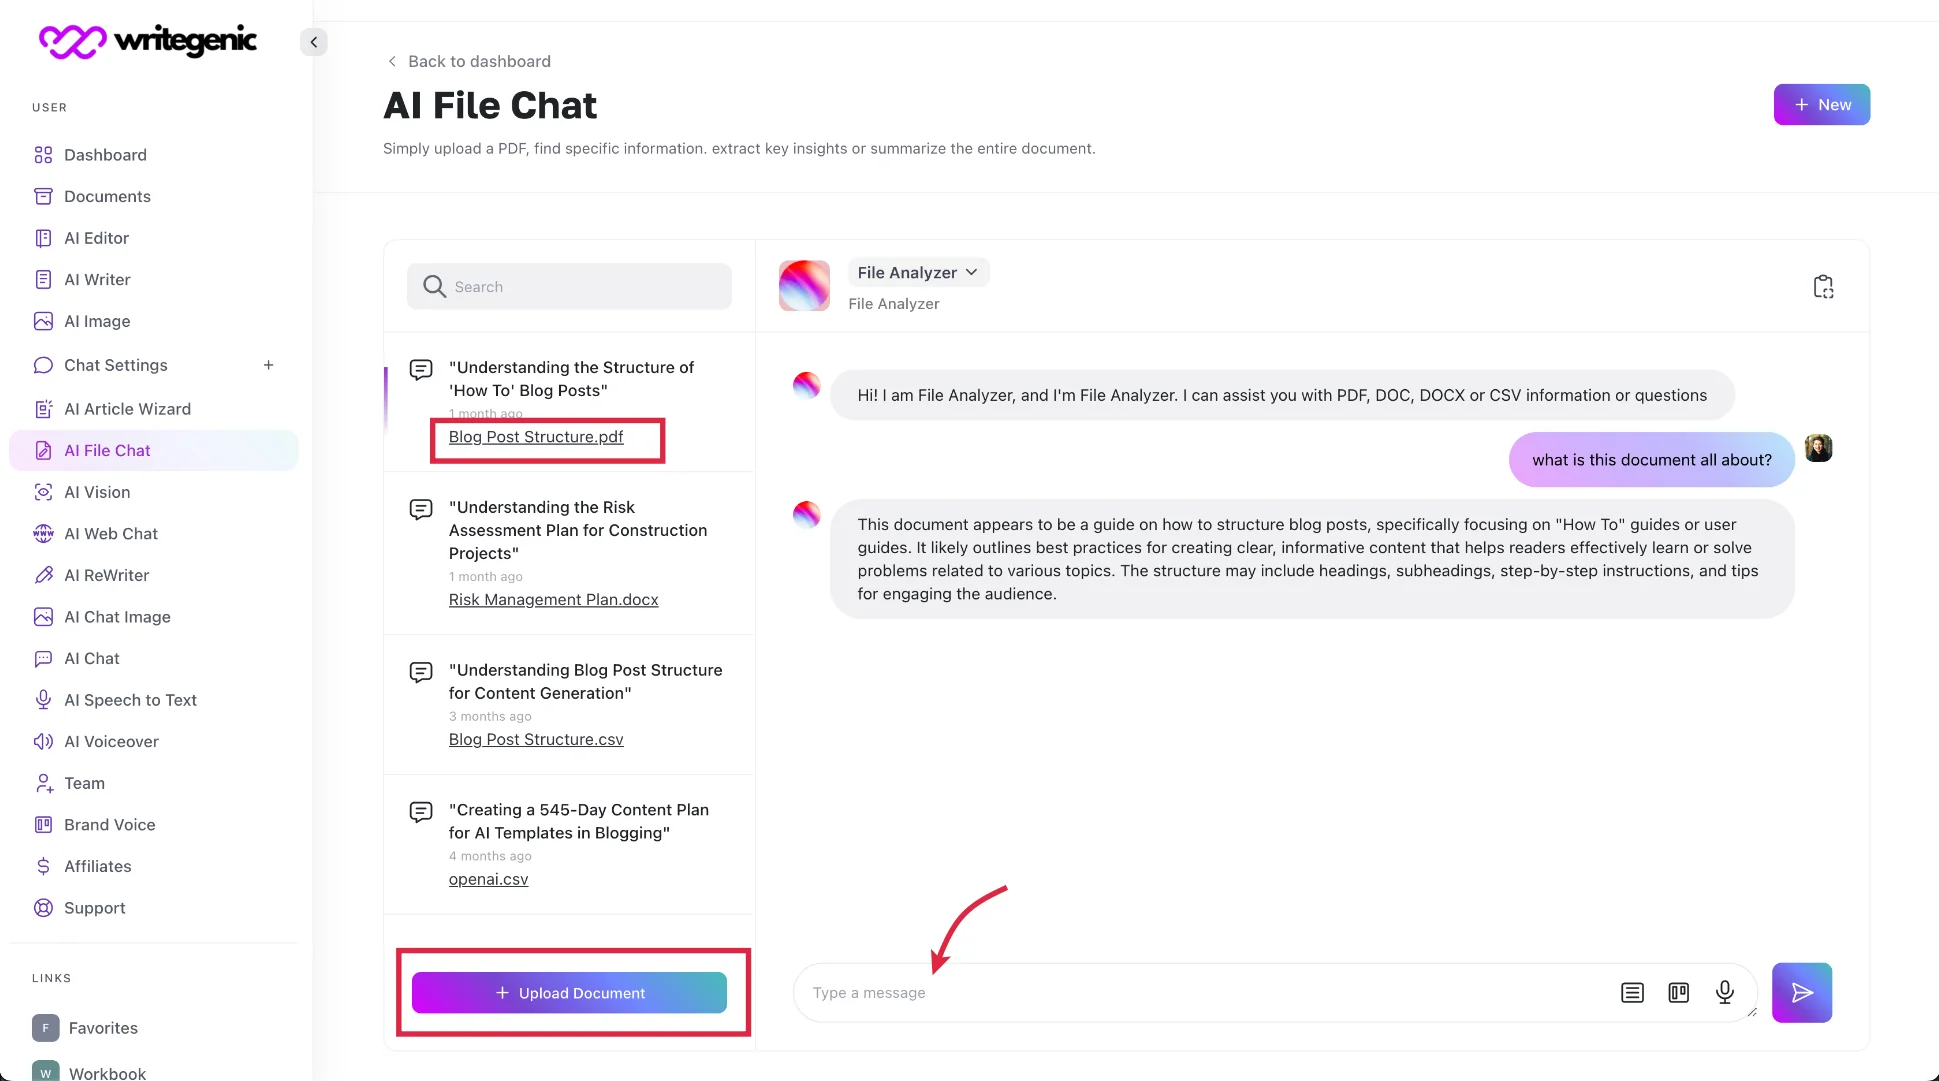Click the brand voice icon in message bar
The height and width of the screenshot is (1081, 1939).
click(x=1679, y=992)
